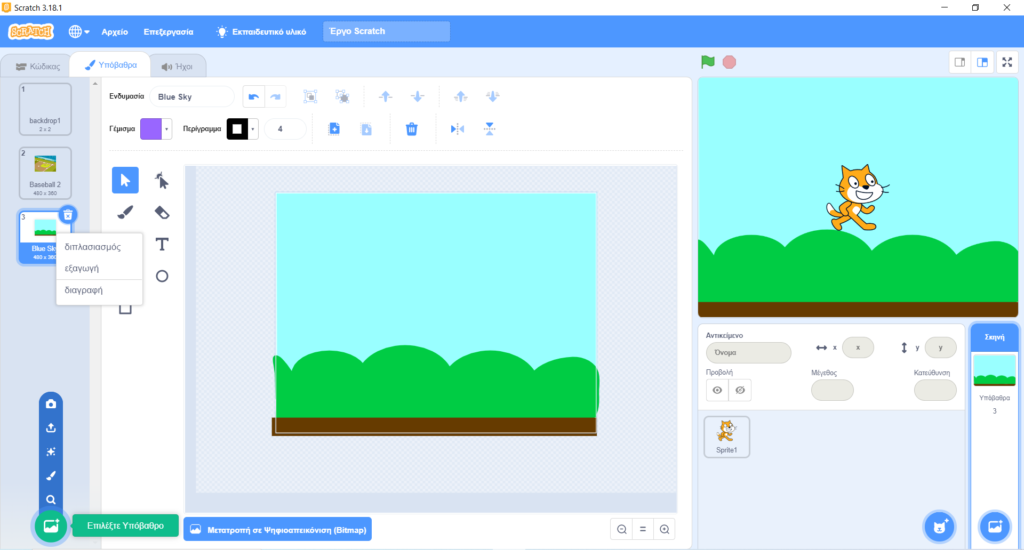1024x550 pixels.
Task: Click the Copy icon
Action: click(x=334, y=129)
